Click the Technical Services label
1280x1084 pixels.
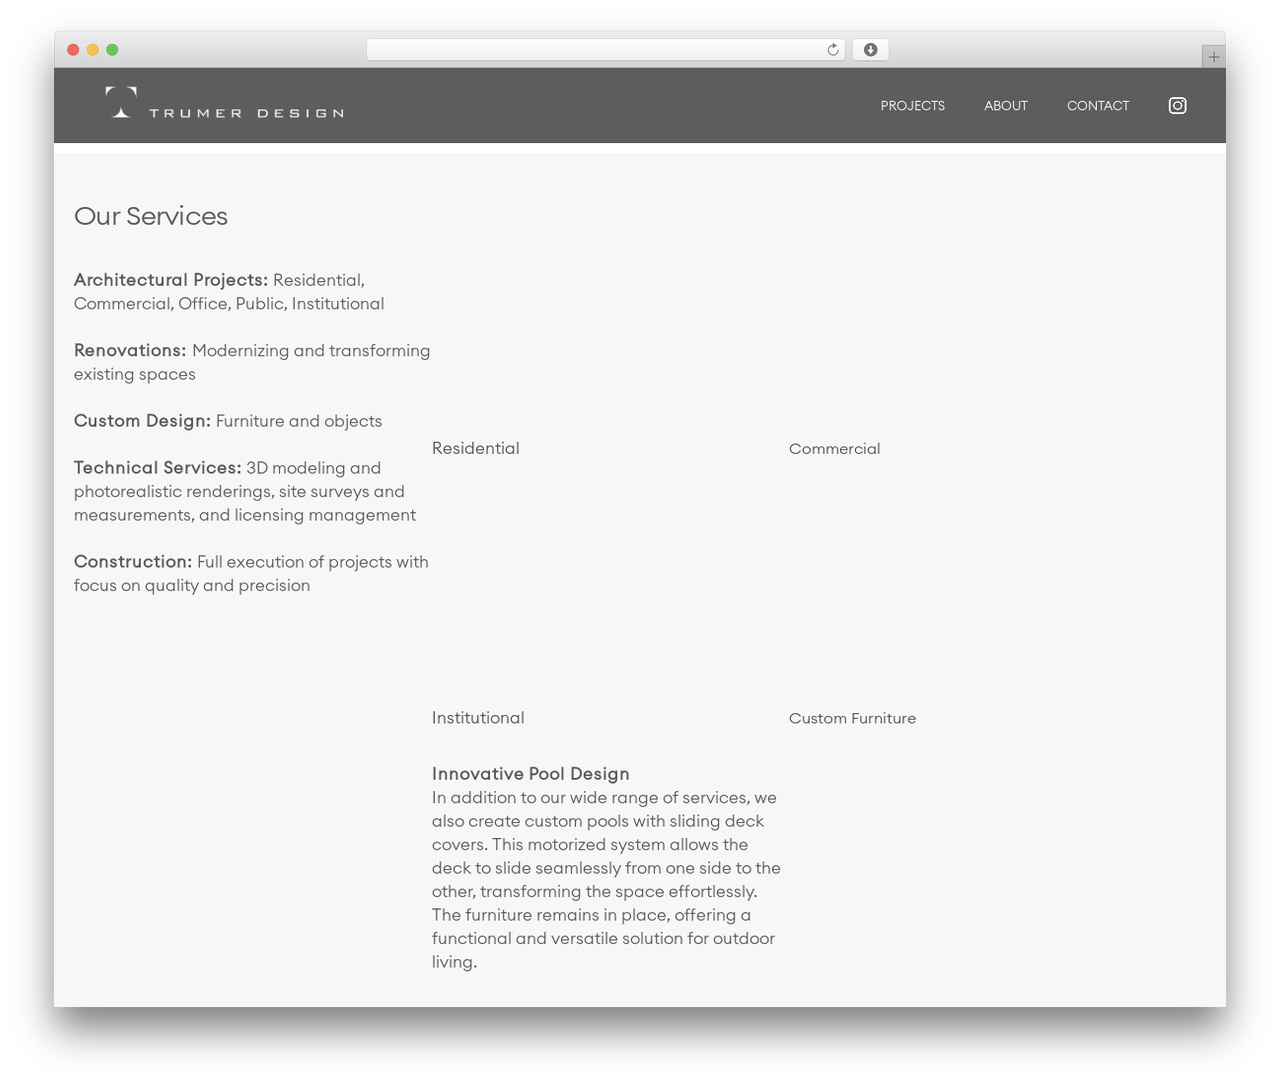158,467
